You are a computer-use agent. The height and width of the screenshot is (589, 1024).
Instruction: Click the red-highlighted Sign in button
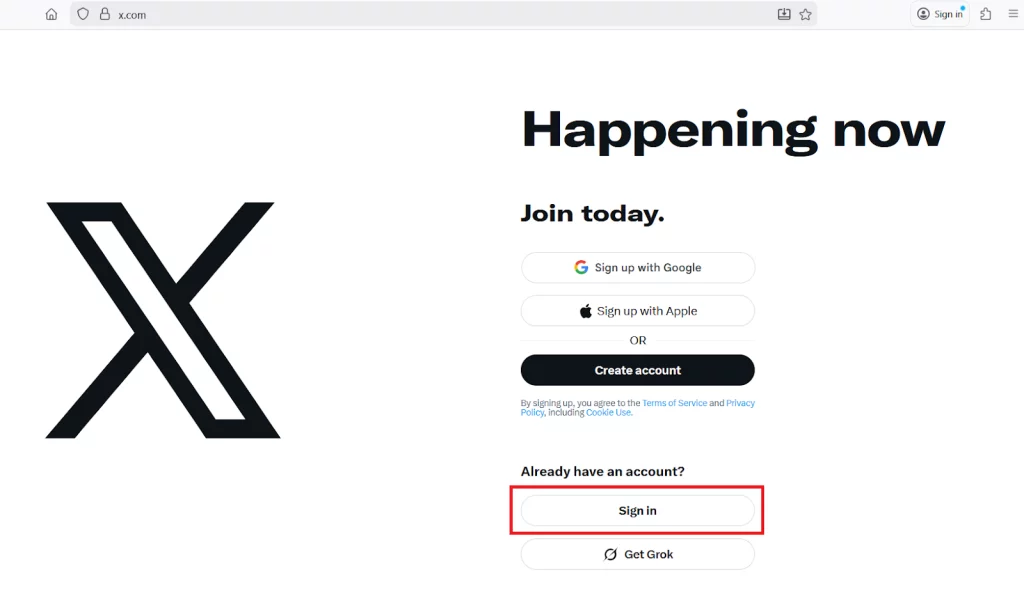(x=637, y=510)
